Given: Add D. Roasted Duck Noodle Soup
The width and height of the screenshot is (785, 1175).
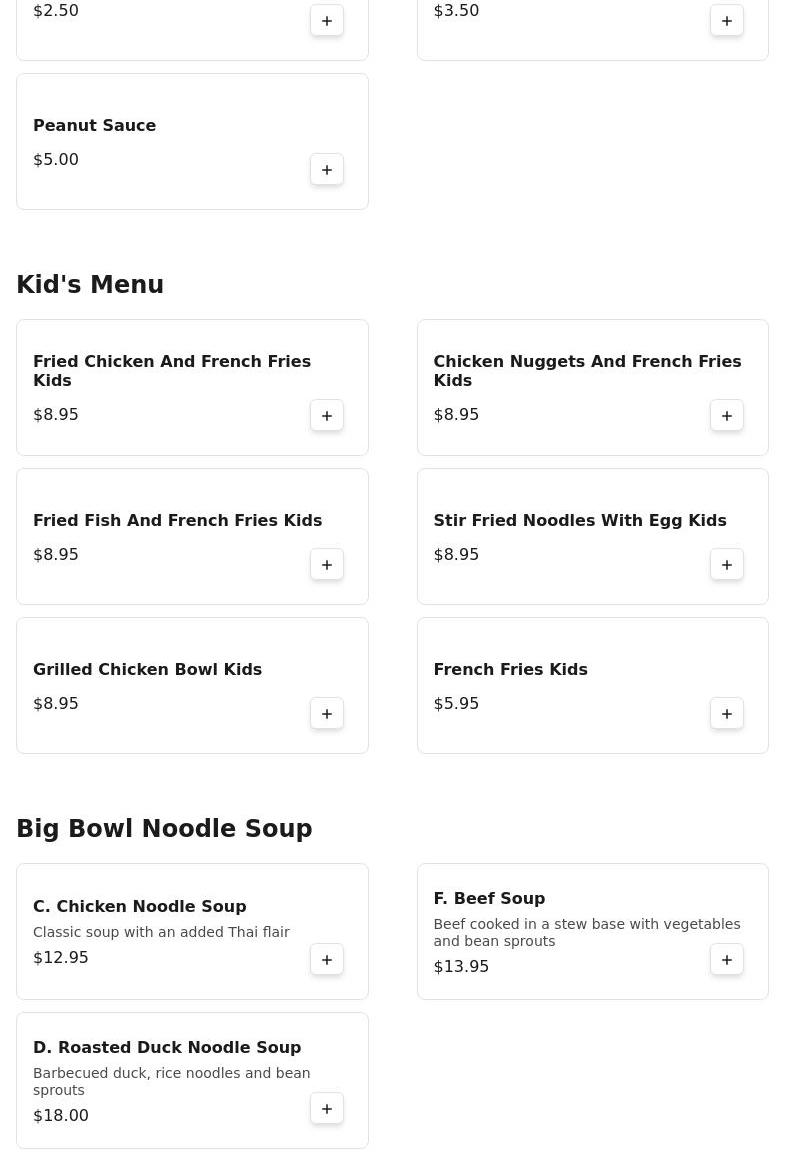Looking at the screenshot, I should click(x=327, y=1109).
